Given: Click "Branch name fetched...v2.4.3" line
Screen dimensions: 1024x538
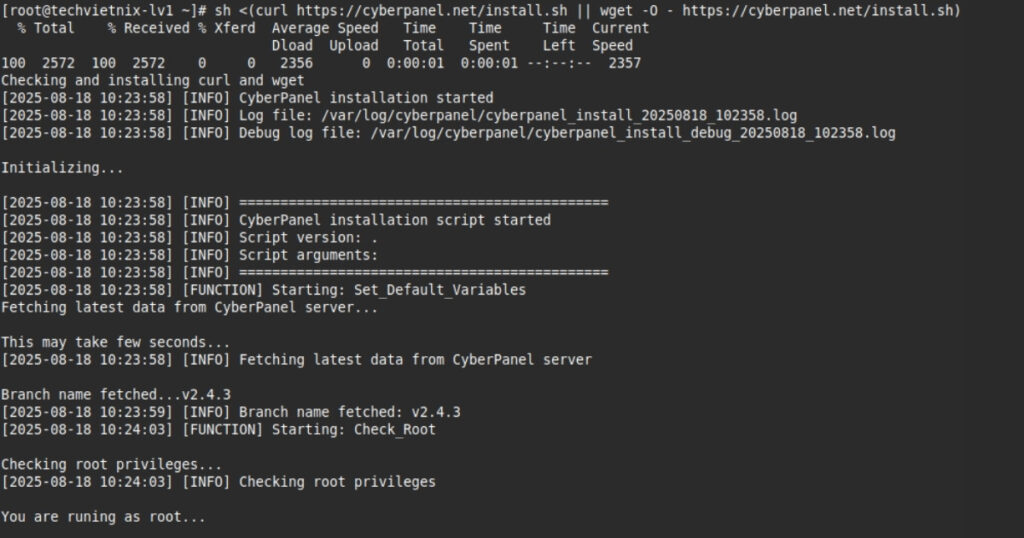Looking at the screenshot, I should click(116, 394).
